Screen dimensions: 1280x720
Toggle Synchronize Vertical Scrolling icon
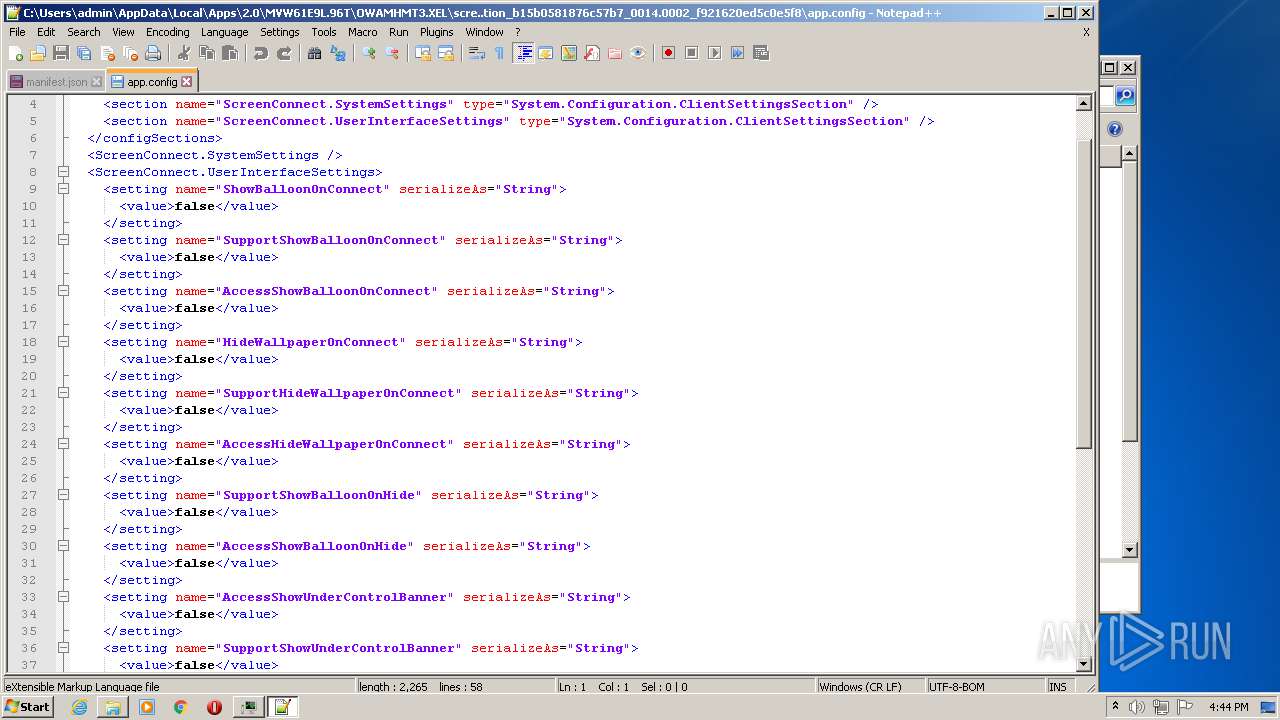coord(422,53)
